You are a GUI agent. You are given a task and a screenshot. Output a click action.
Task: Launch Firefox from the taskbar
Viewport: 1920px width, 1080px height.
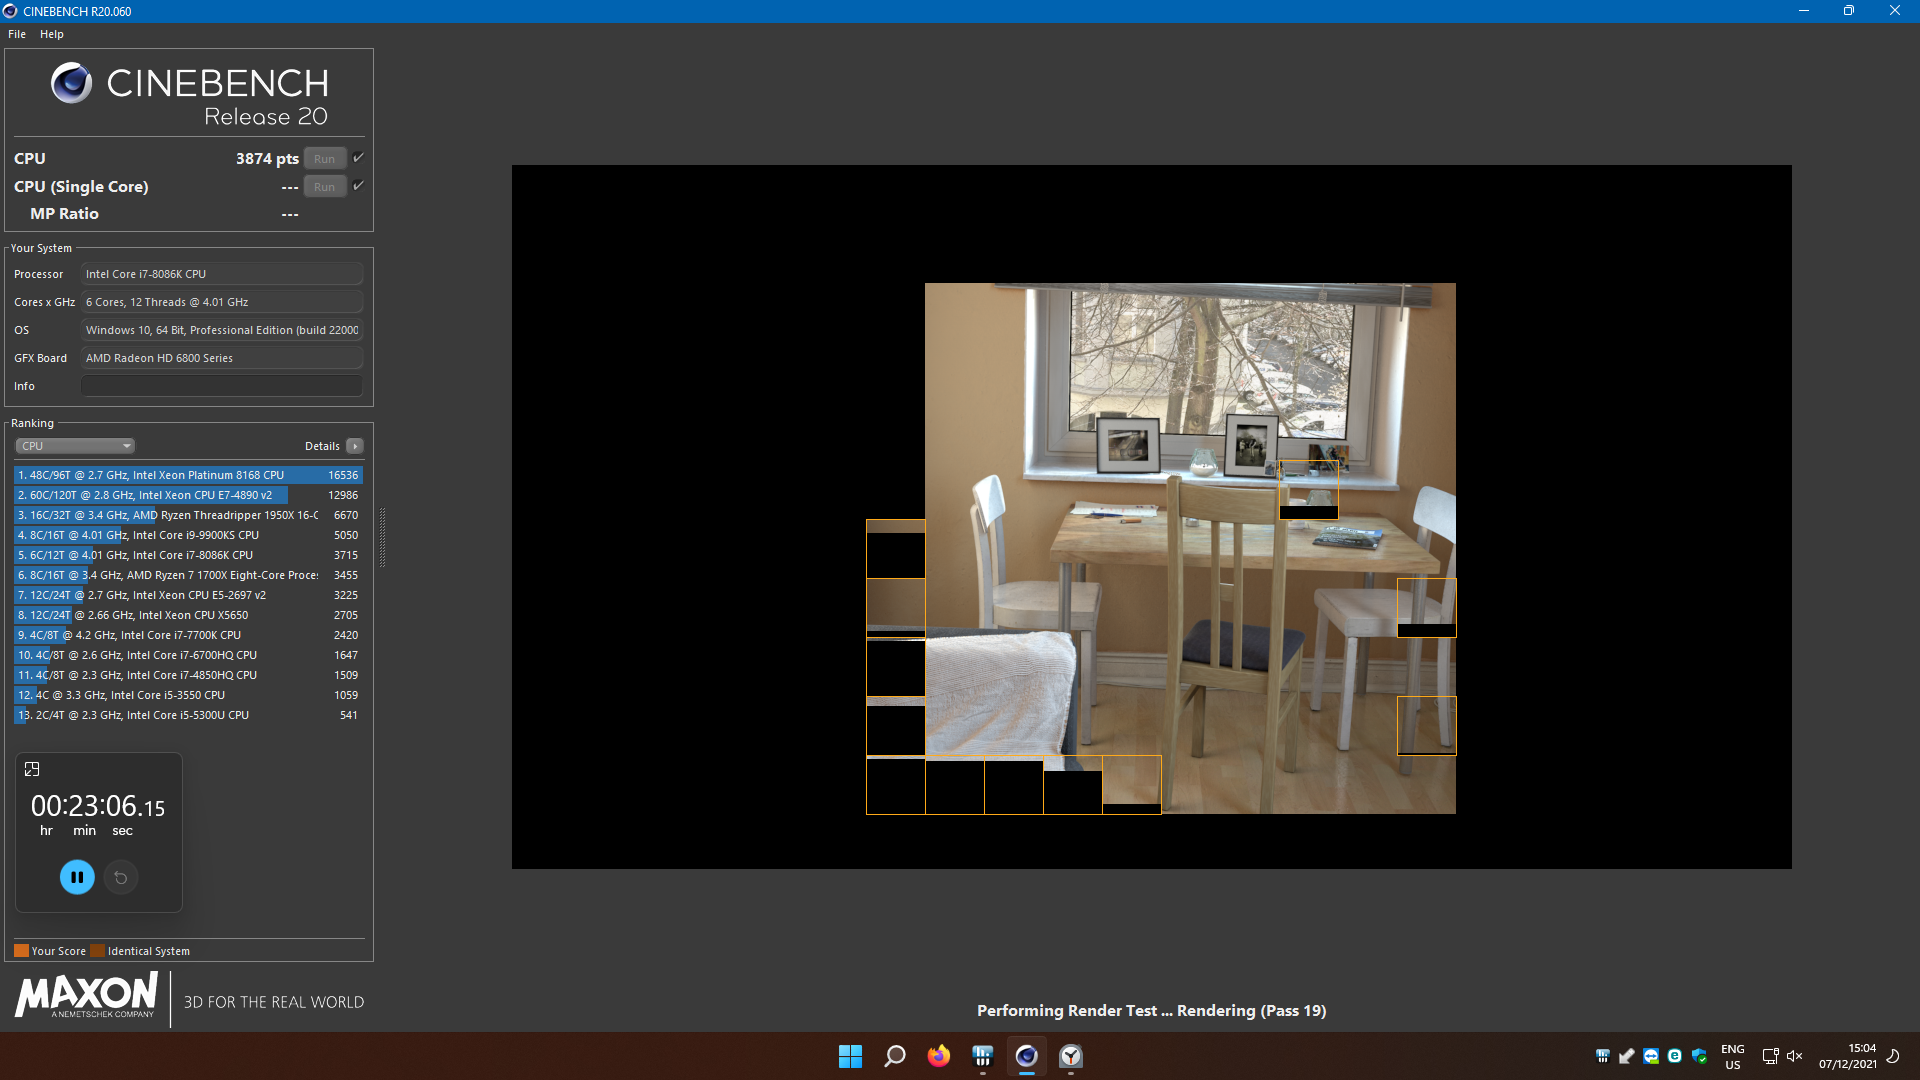click(x=939, y=1056)
